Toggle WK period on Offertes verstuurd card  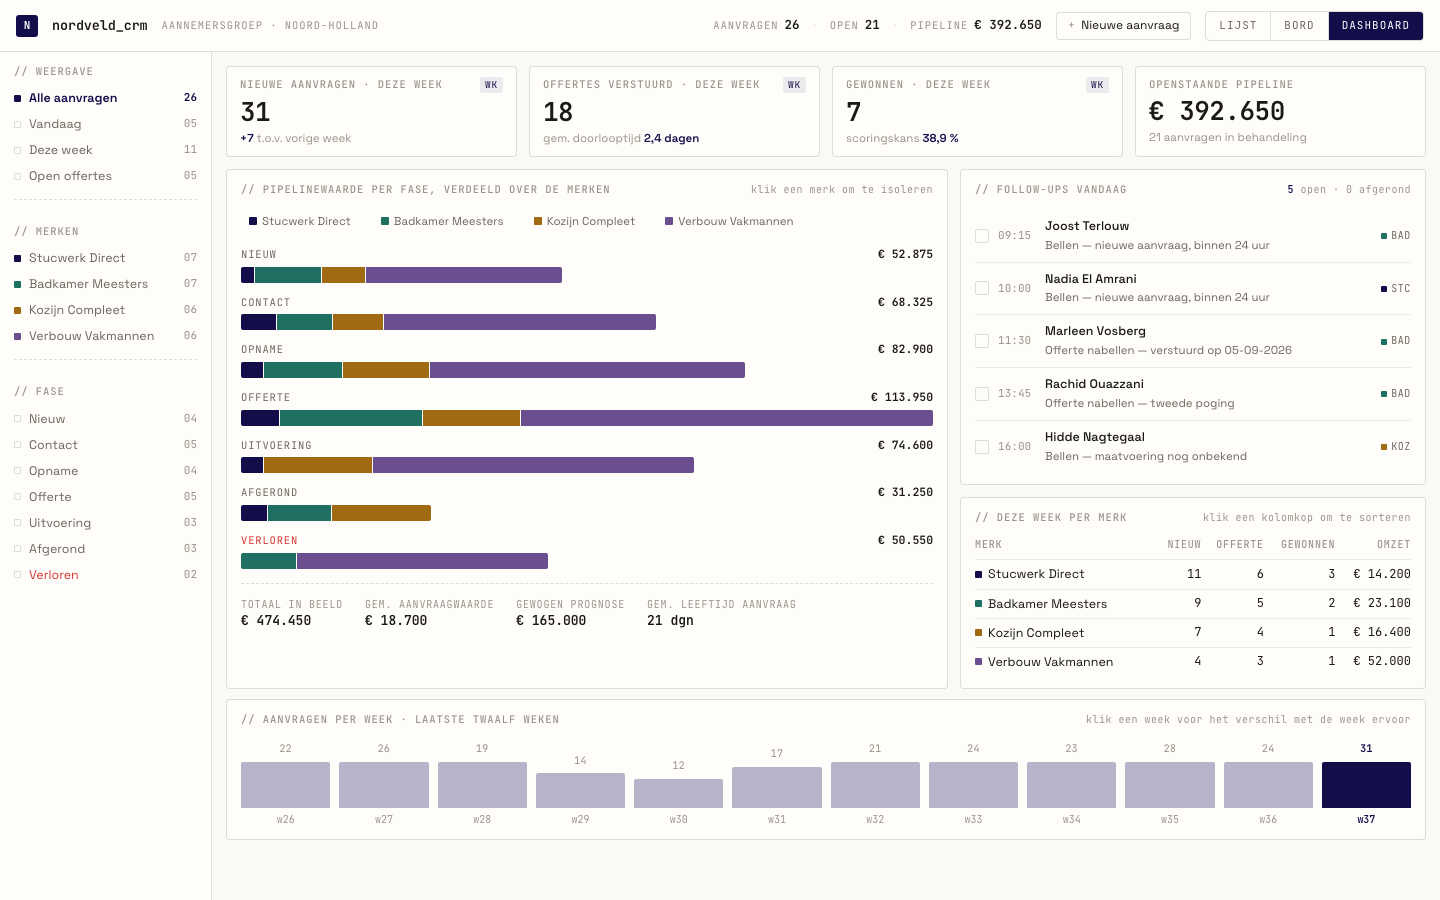point(794,85)
